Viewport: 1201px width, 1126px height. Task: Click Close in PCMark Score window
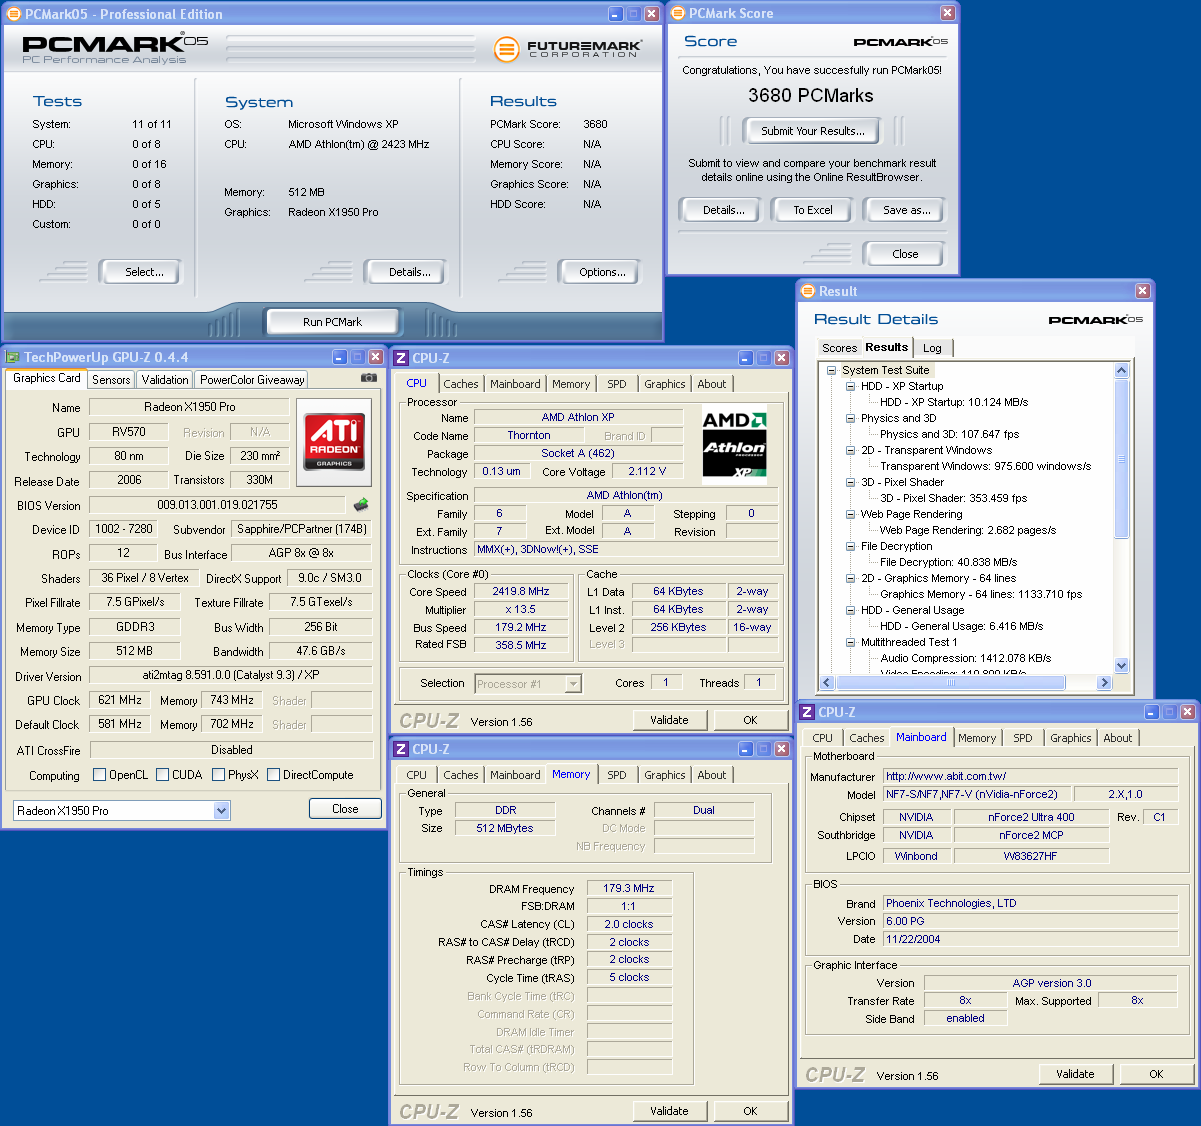click(905, 254)
